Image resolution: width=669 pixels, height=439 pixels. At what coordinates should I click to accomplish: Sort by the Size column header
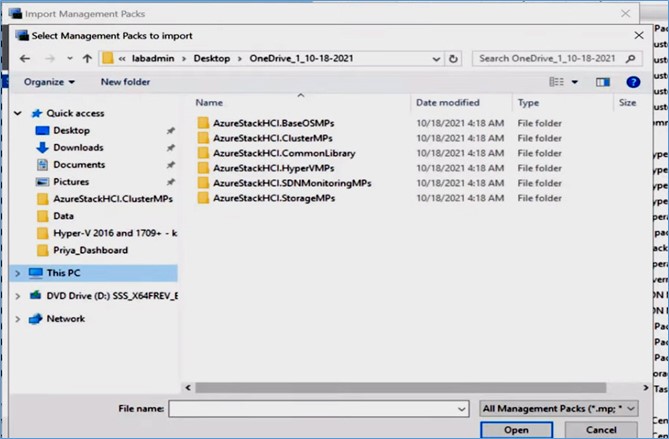[627, 103]
